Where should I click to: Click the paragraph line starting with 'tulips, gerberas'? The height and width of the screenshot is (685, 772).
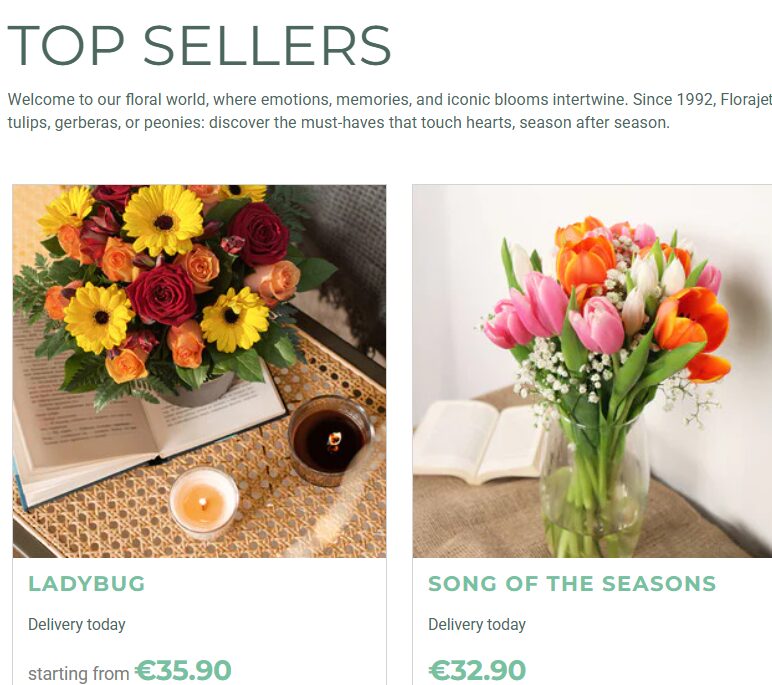[x=338, y=123]
